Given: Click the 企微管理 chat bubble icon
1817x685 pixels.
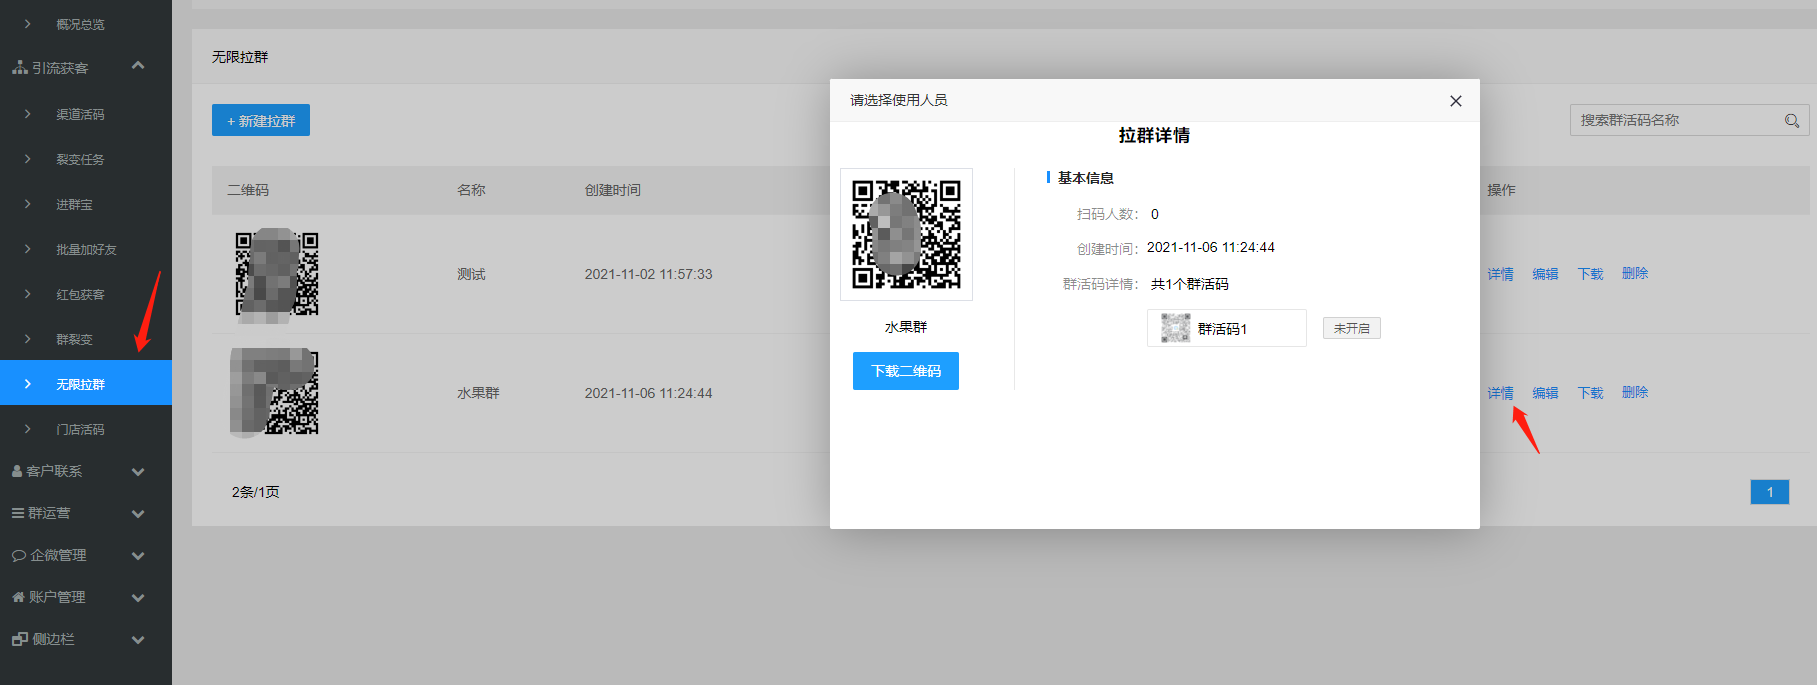Looking at the screenshot, I should point(19,555).
